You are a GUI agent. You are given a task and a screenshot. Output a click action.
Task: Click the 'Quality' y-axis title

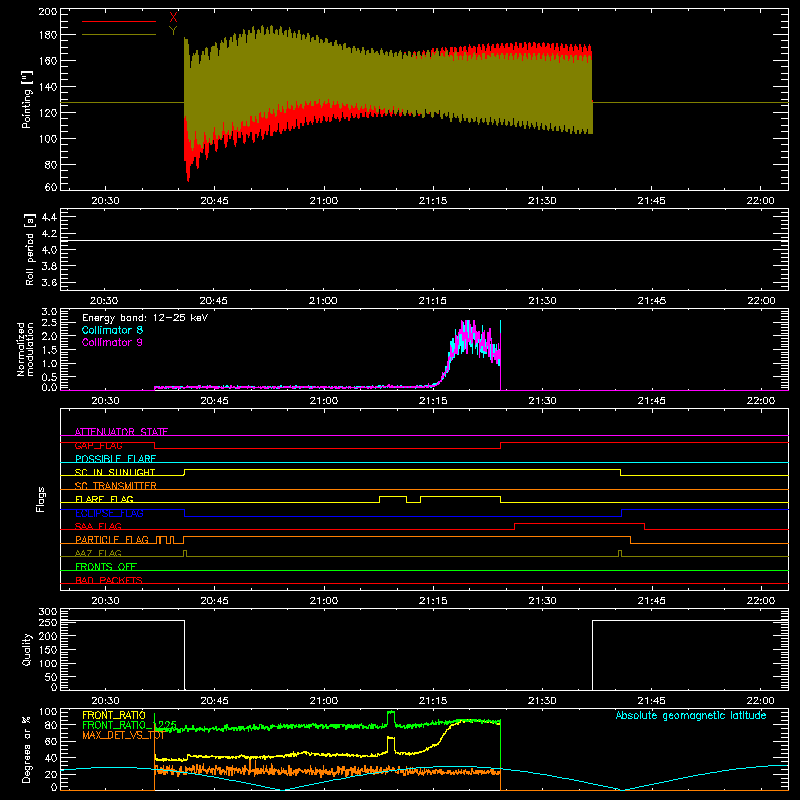click(27, 649)
